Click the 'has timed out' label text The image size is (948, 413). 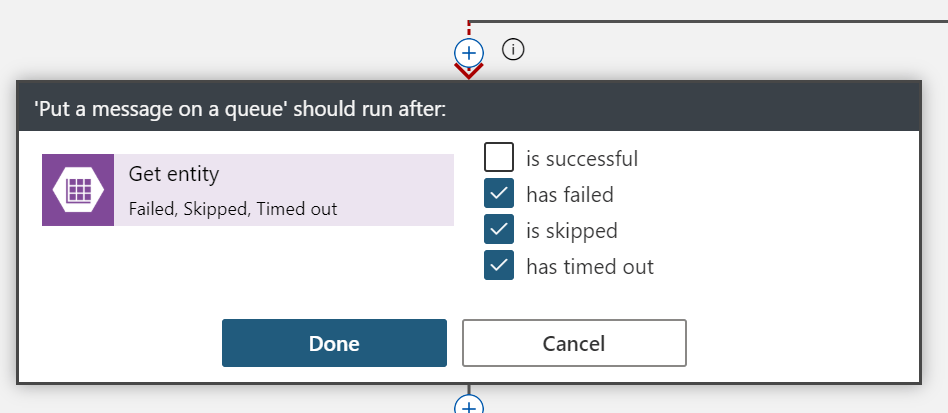[590, 267]
